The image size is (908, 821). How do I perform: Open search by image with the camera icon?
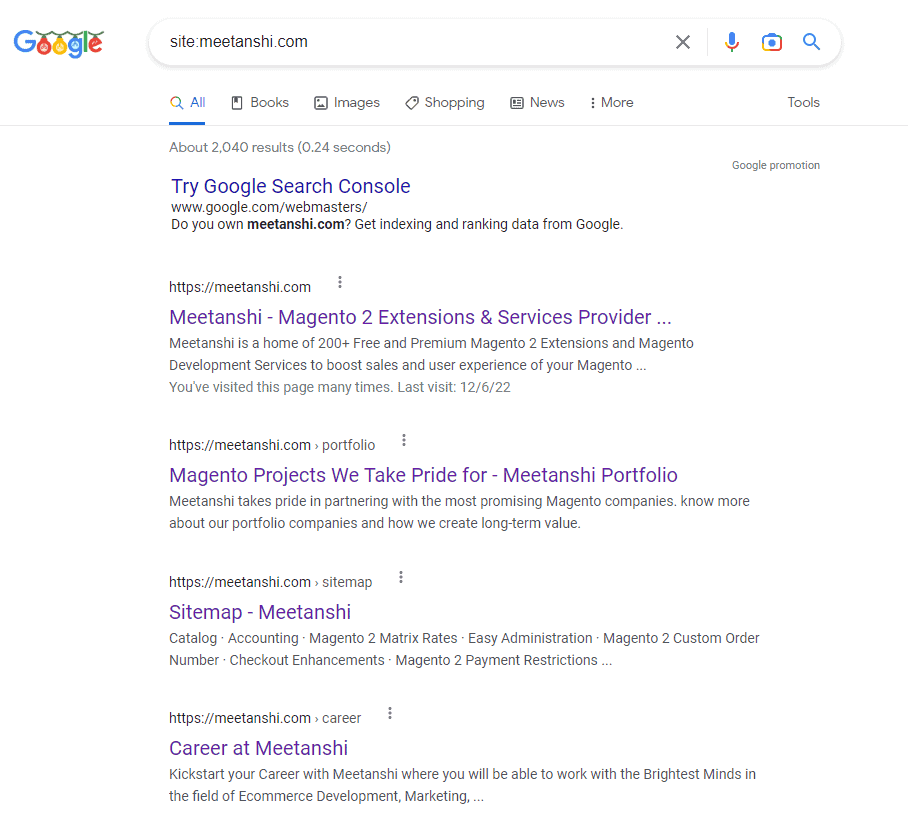pos(771,42)
